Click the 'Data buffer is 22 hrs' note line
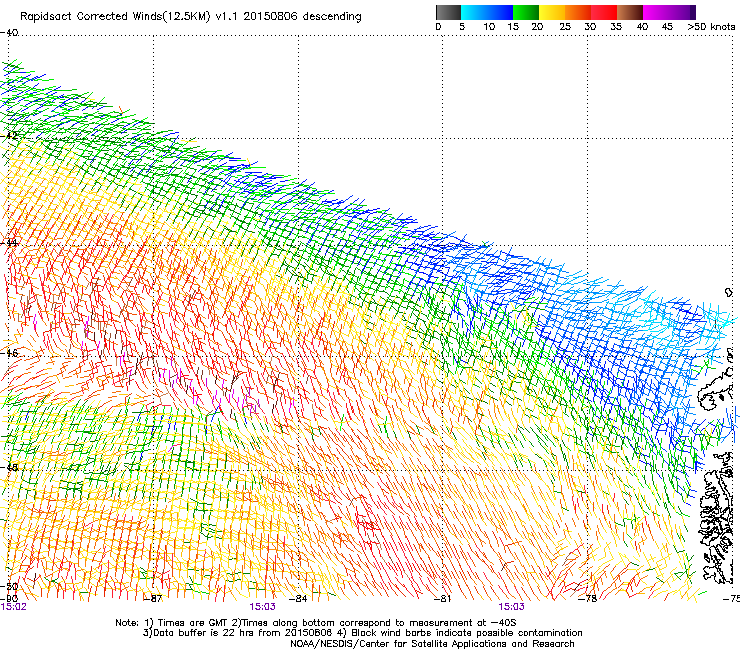This screenshot has height=650, width=740. pos(362,633)
